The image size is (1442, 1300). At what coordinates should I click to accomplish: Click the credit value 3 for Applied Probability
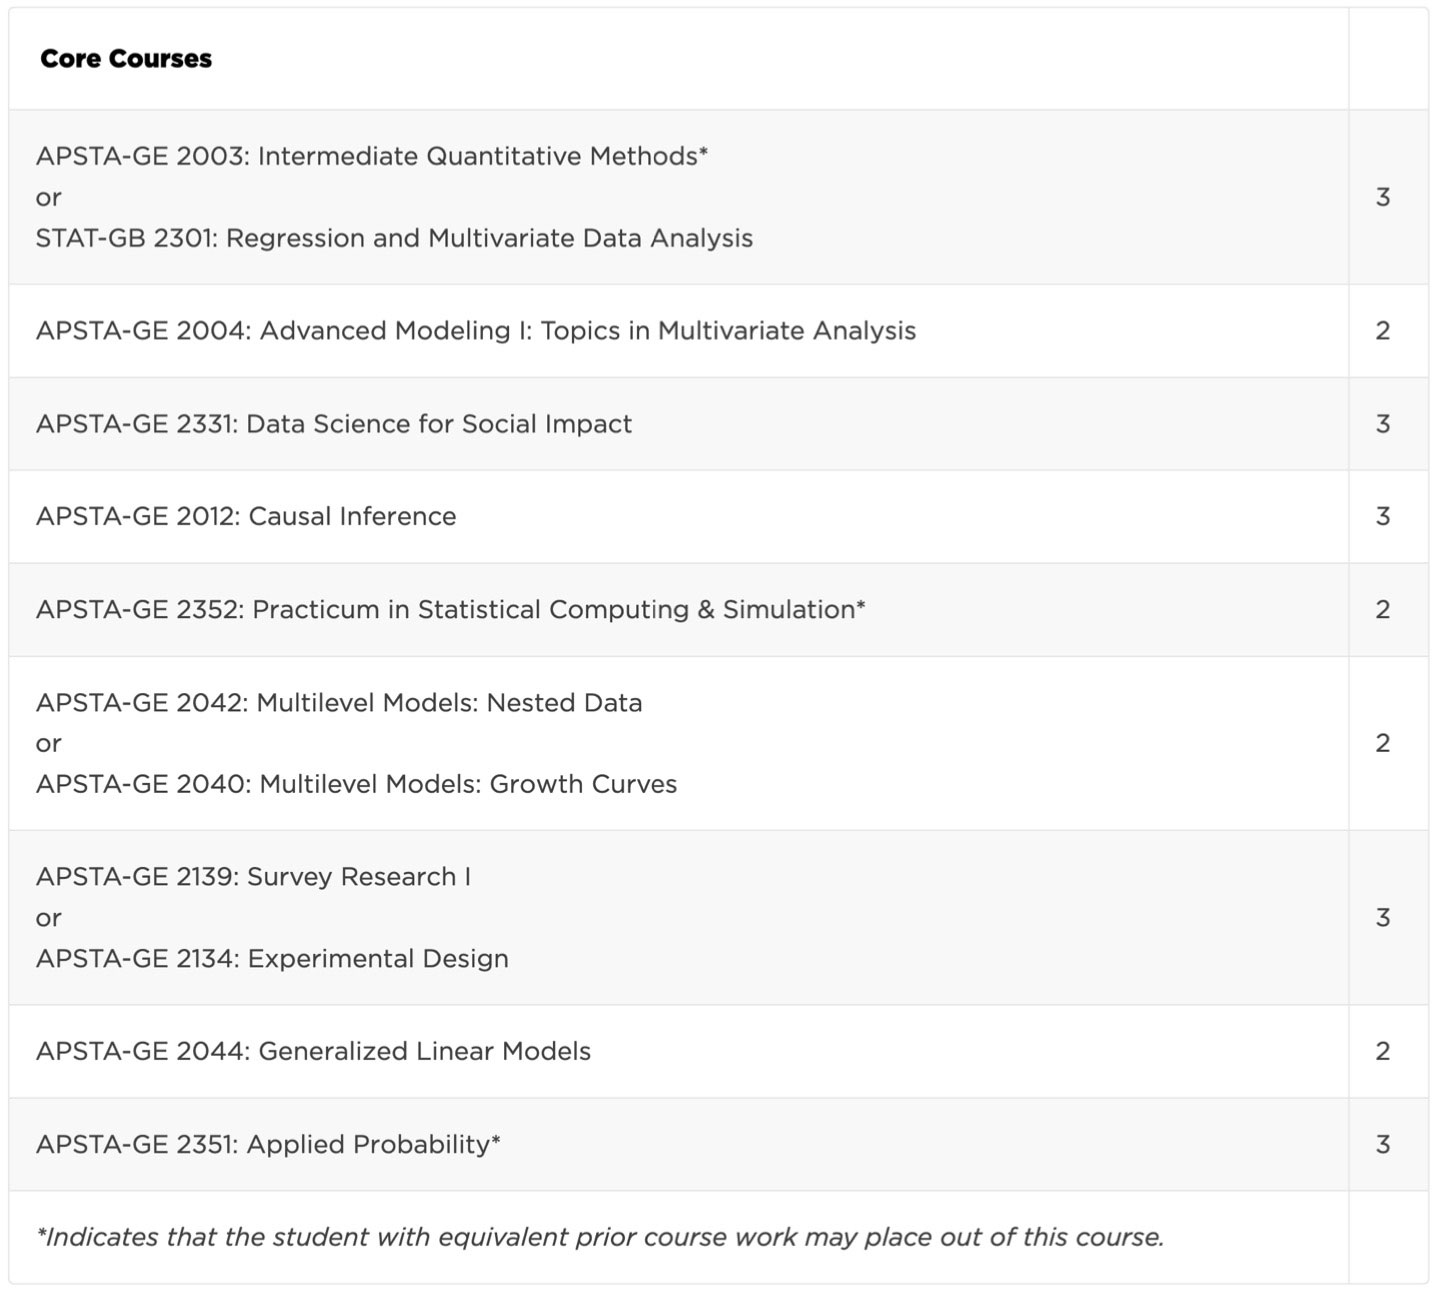[x=1383, y=1144]
